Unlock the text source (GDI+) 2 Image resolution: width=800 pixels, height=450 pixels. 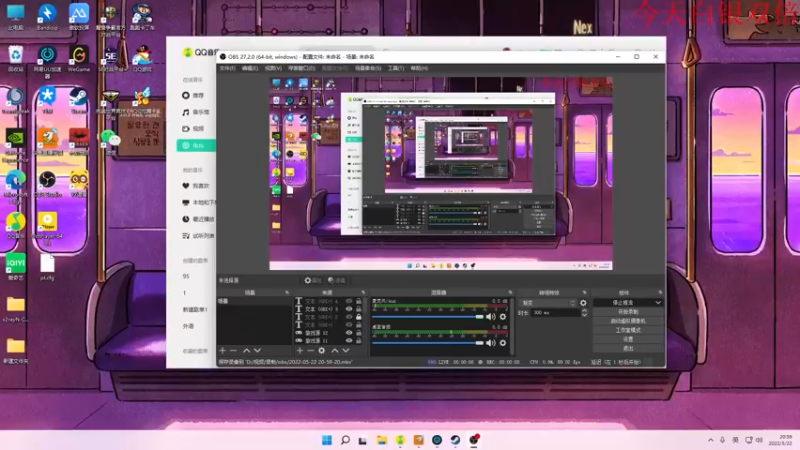click(359, 317)
